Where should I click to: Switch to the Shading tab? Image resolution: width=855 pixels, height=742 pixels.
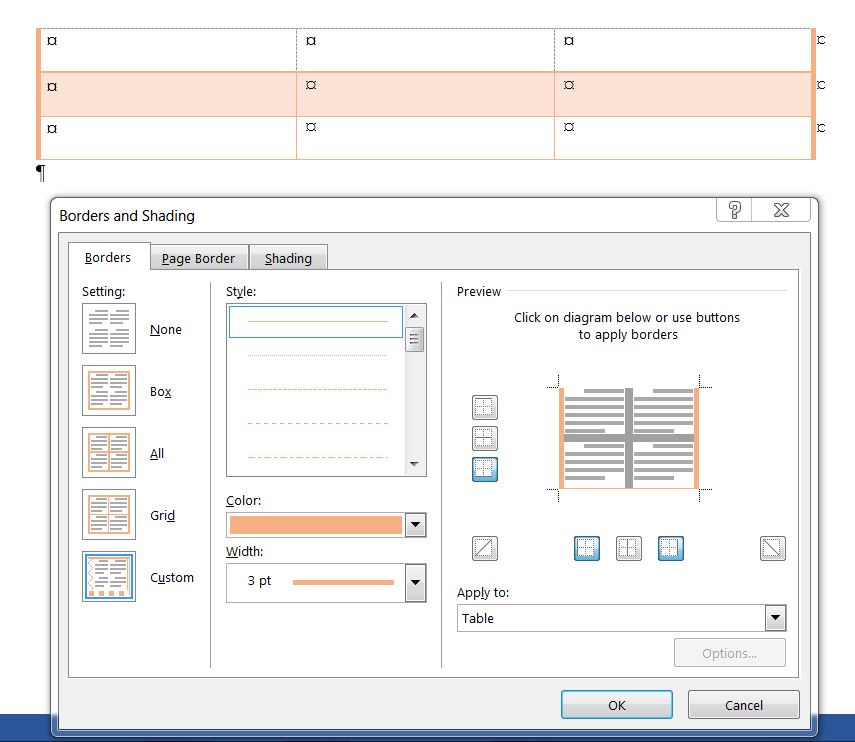288,258
